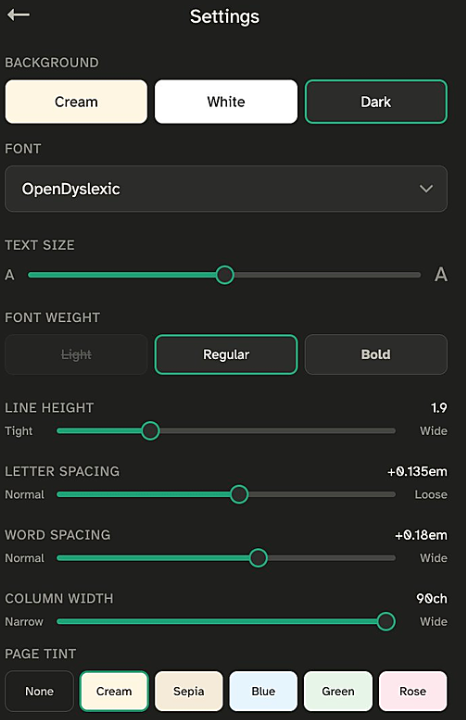This screenshot has height=720, width=466.
Task: Select the Dark background option
Action: click(376, 101)
